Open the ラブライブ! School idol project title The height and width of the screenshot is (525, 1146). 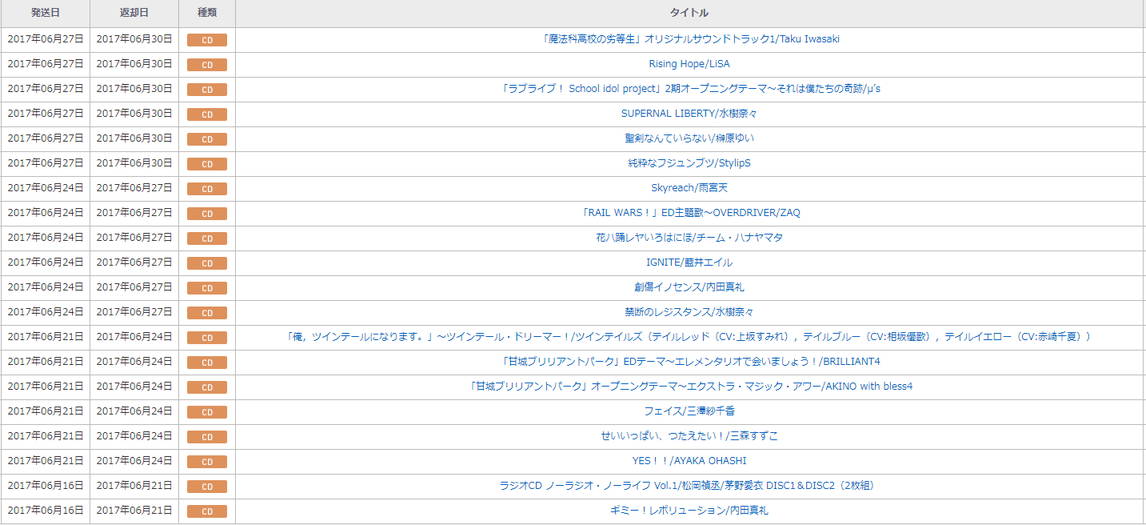coord(689,88)
